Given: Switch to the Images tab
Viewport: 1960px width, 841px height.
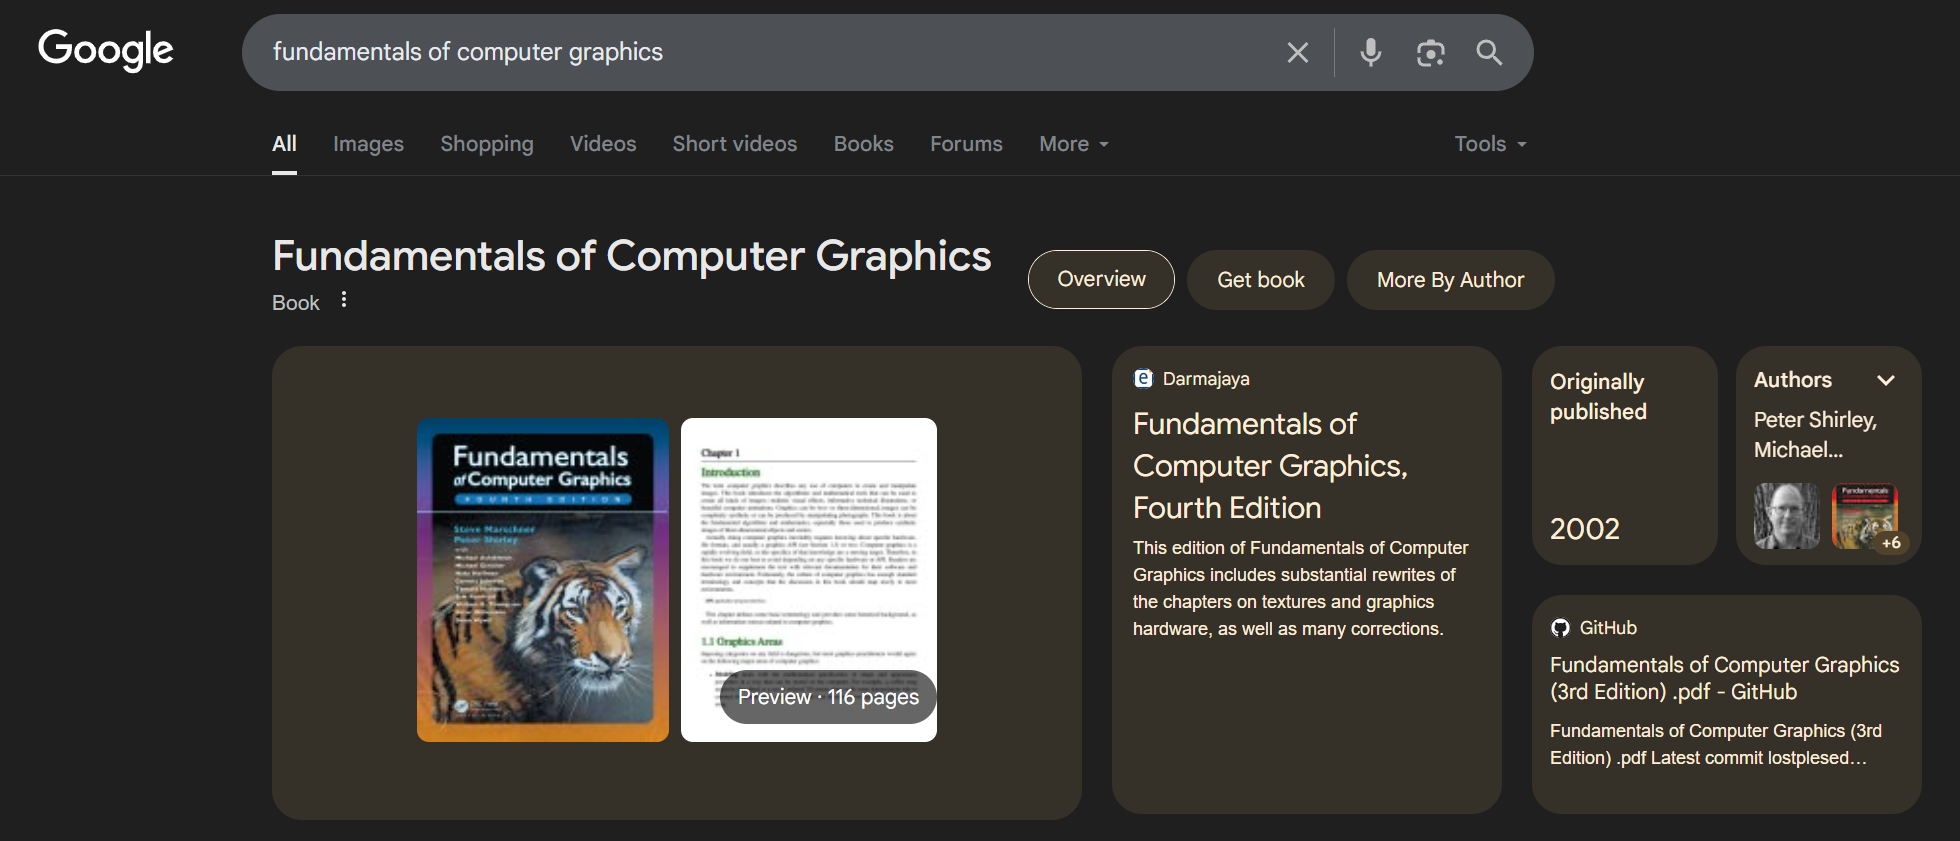Looking at the screenshot, I should click(368, 144).
